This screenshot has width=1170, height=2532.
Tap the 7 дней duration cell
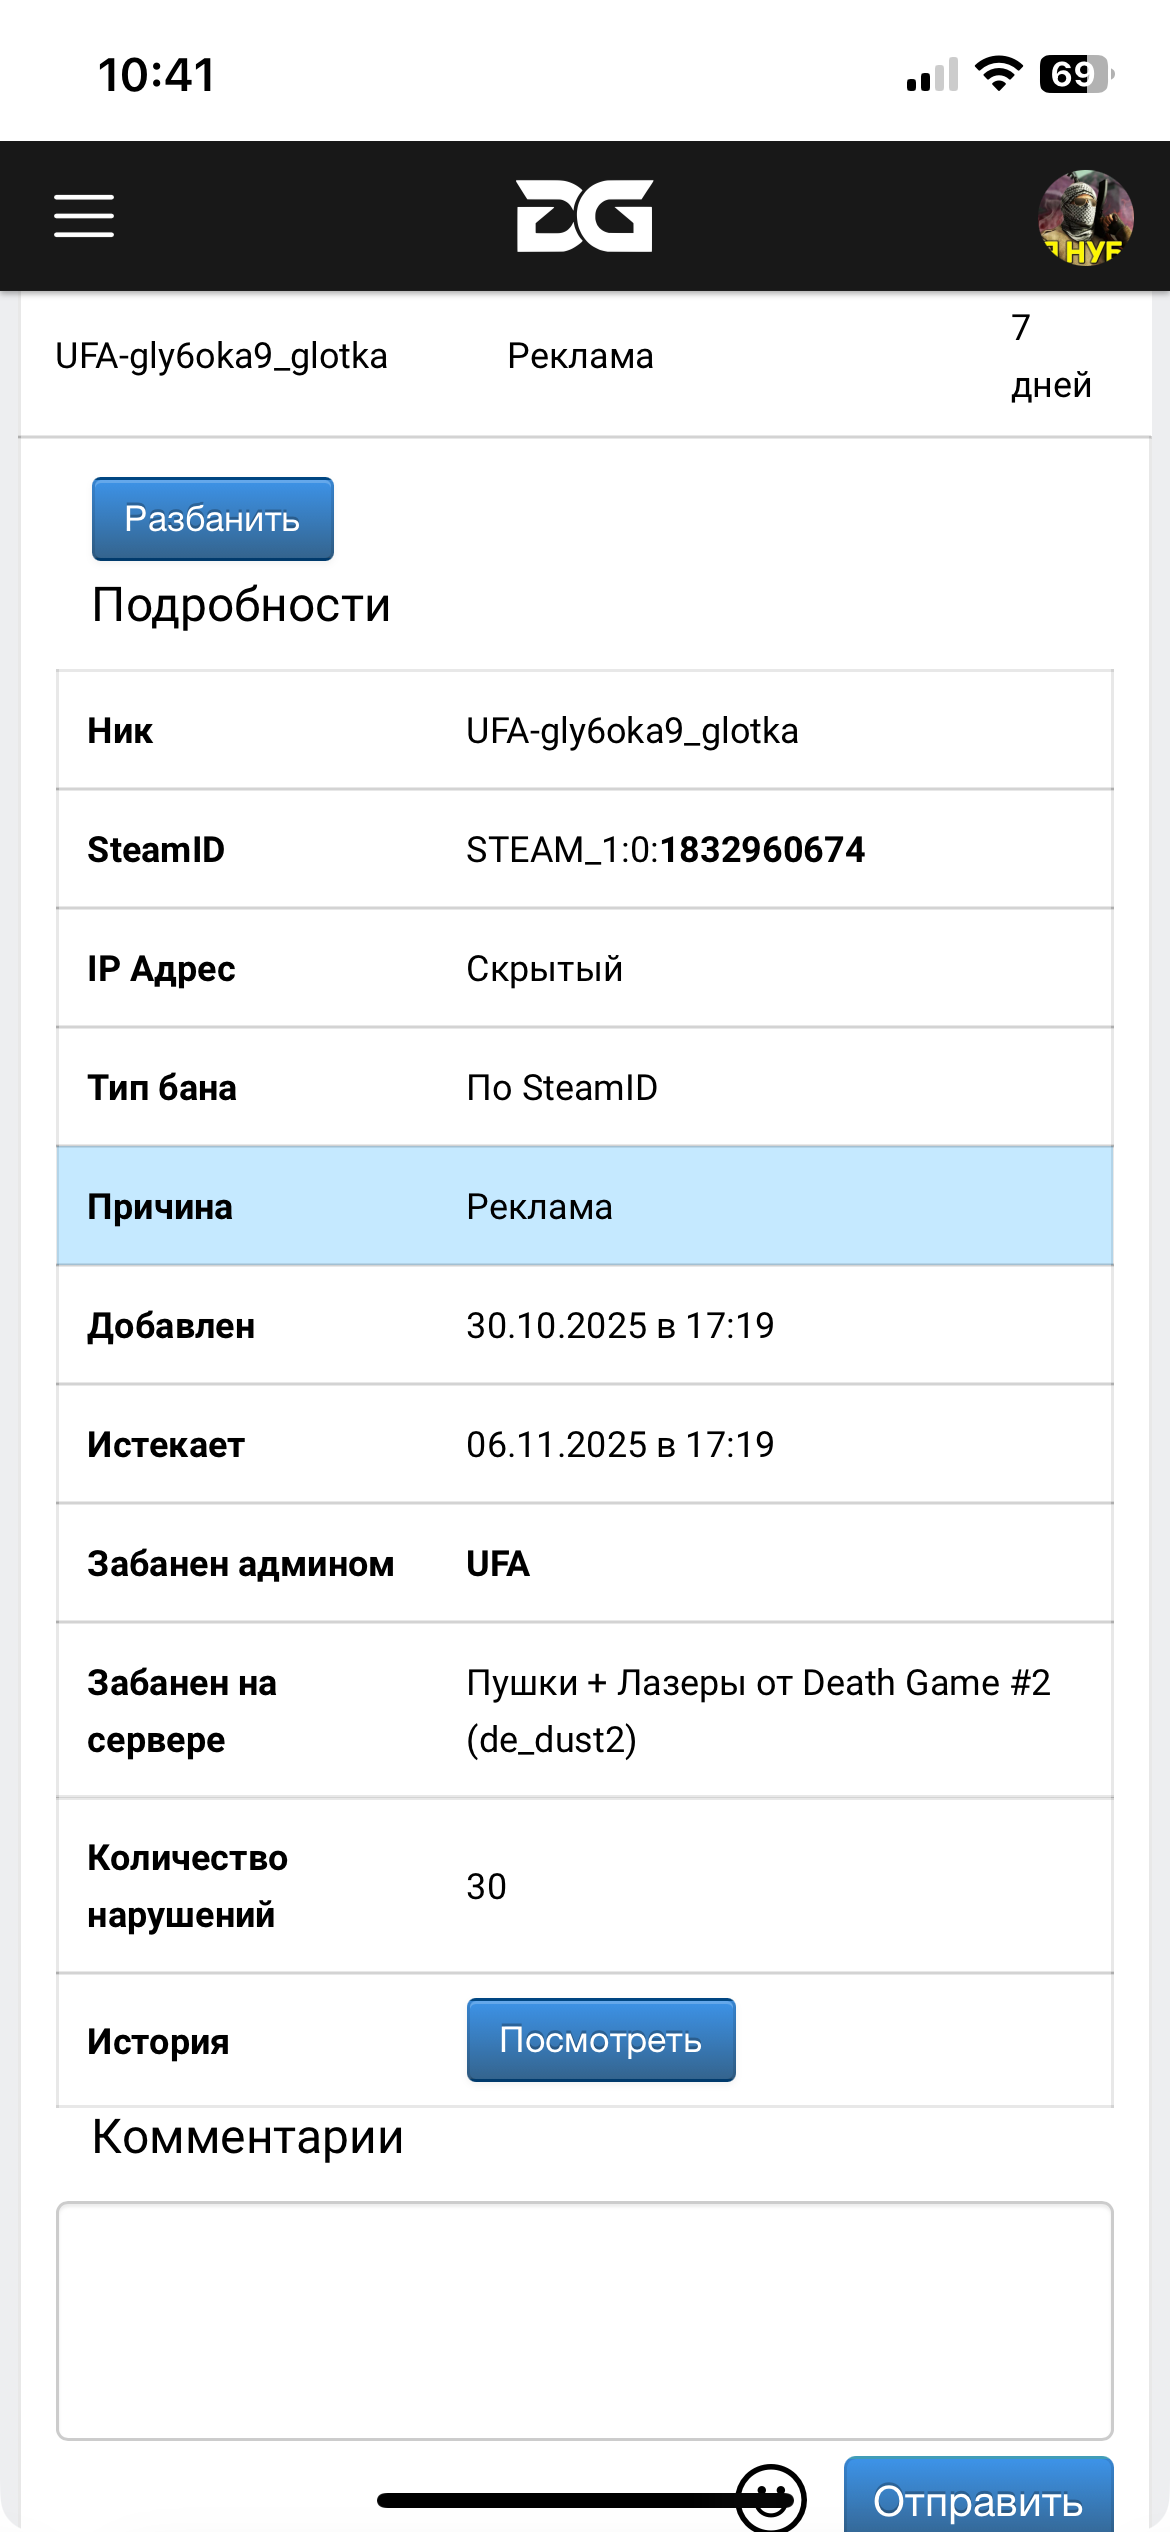click(1050, 356)
